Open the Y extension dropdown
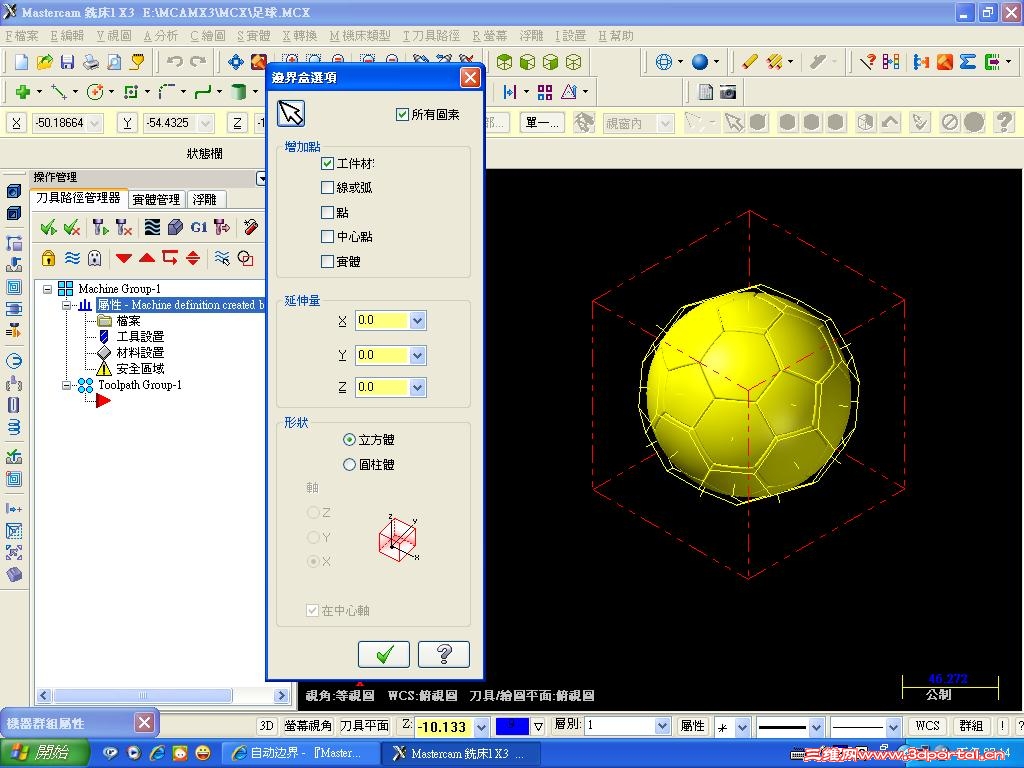Image resolution: width=1024 pixels, height=768 pixels. coord(417,355)
